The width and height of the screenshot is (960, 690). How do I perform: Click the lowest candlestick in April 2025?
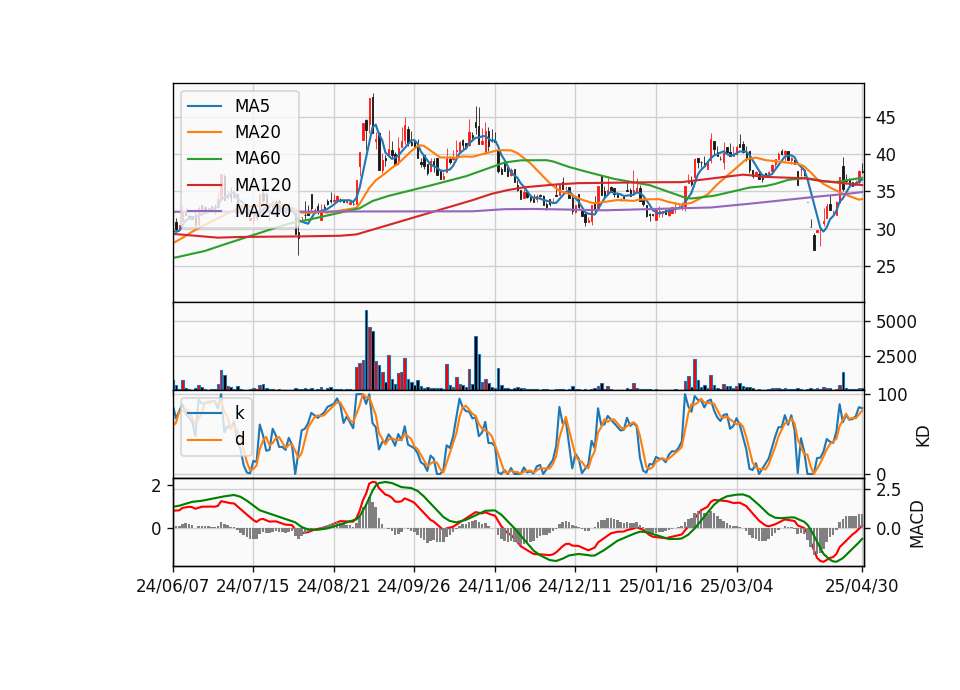pyautogui.click(x=814, y=241)
